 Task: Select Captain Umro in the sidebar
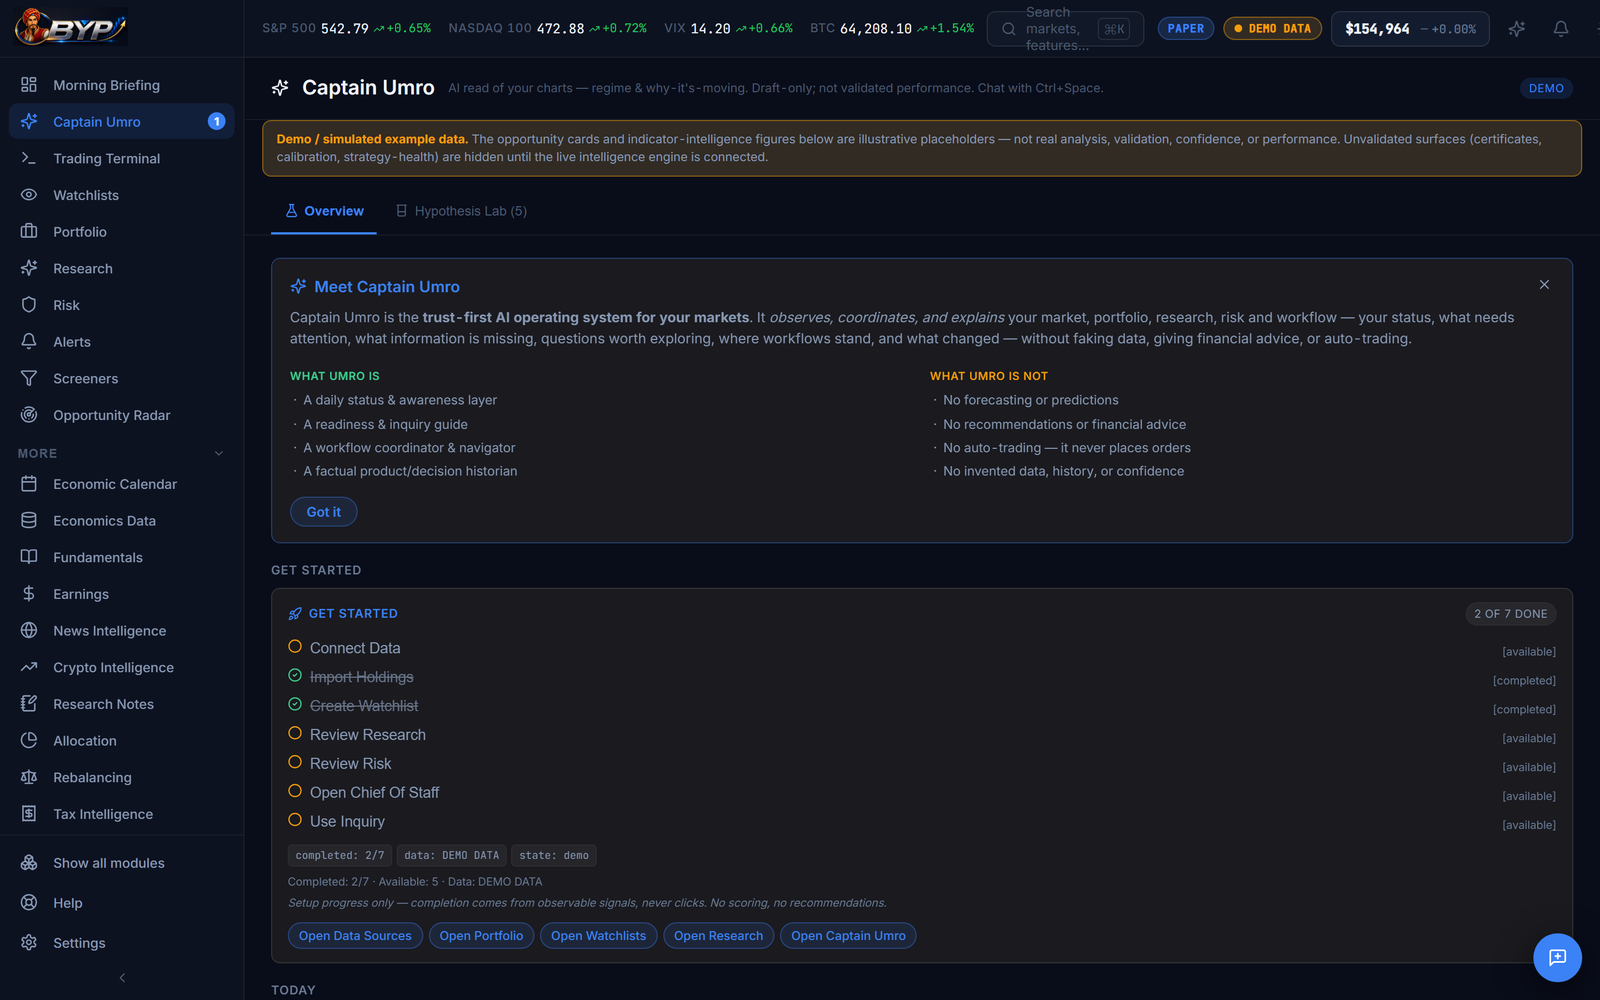(x=122, y=121)
